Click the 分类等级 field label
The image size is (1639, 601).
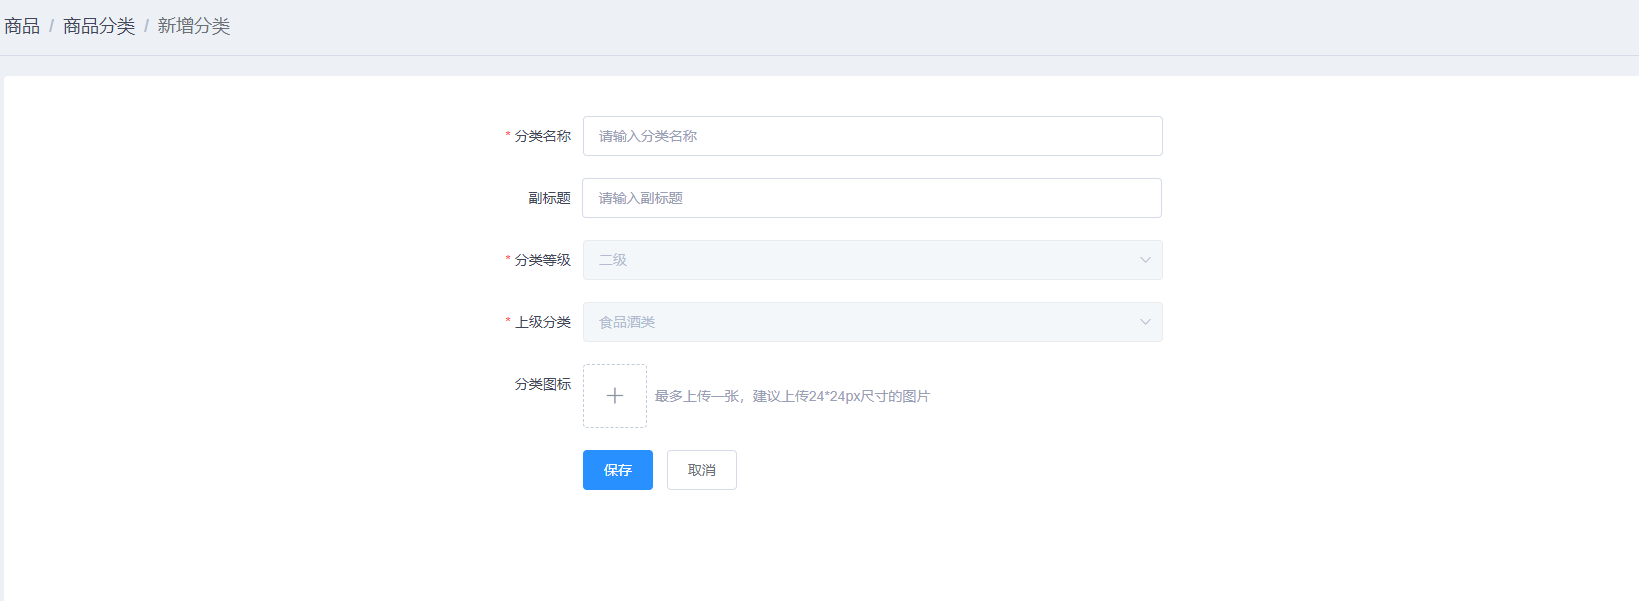pyautogui.click(x=543, y=260)
